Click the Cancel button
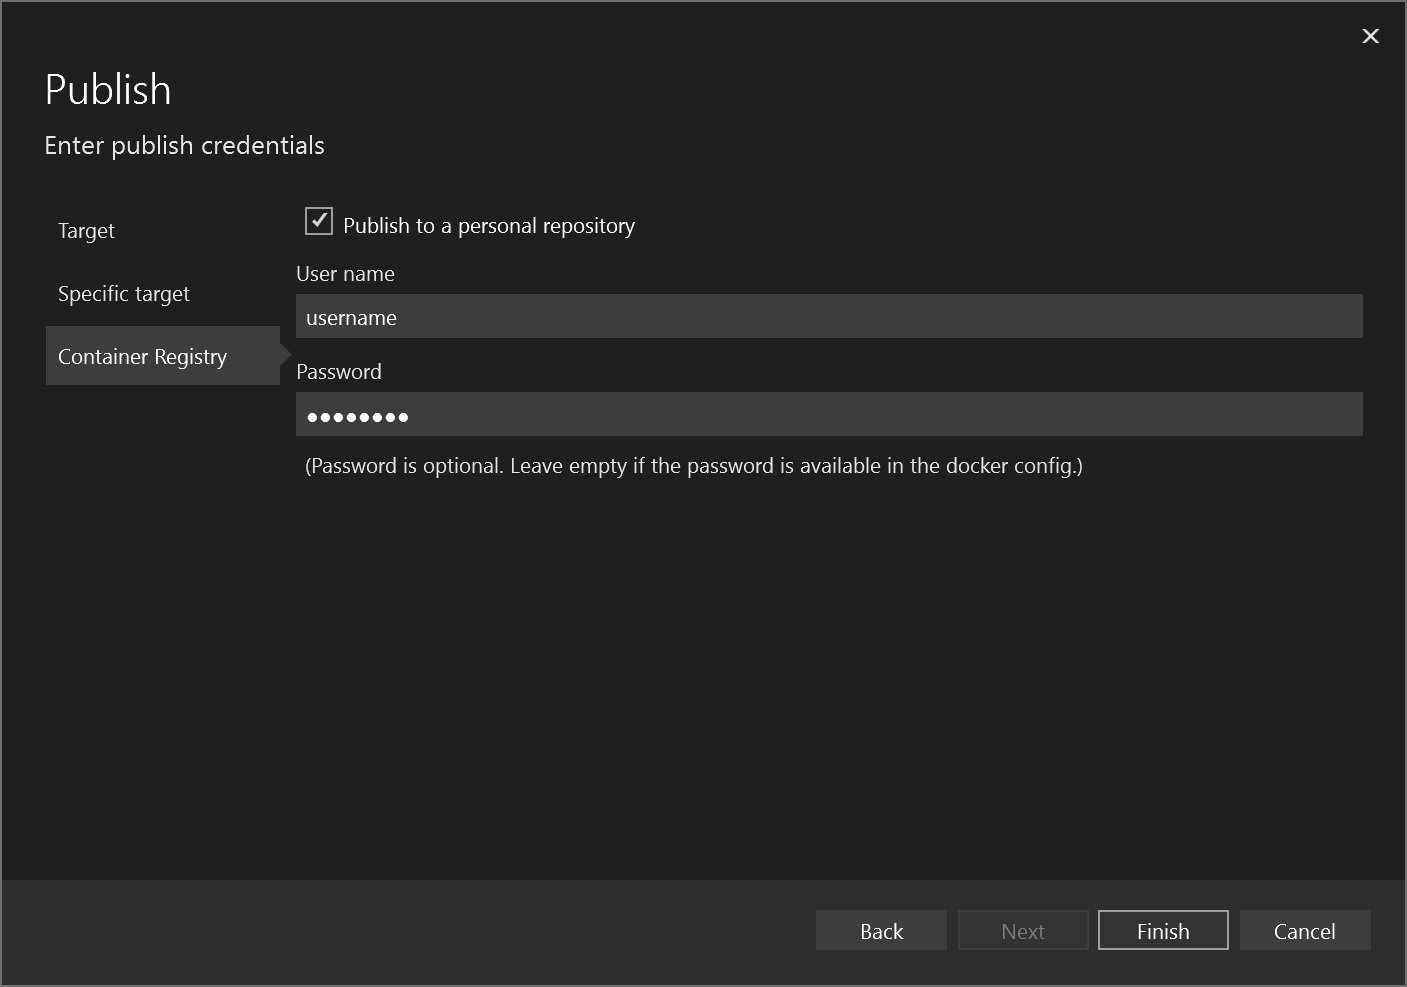The width and height of the screenshot is (1407, 987). (x=1304, y=930)
